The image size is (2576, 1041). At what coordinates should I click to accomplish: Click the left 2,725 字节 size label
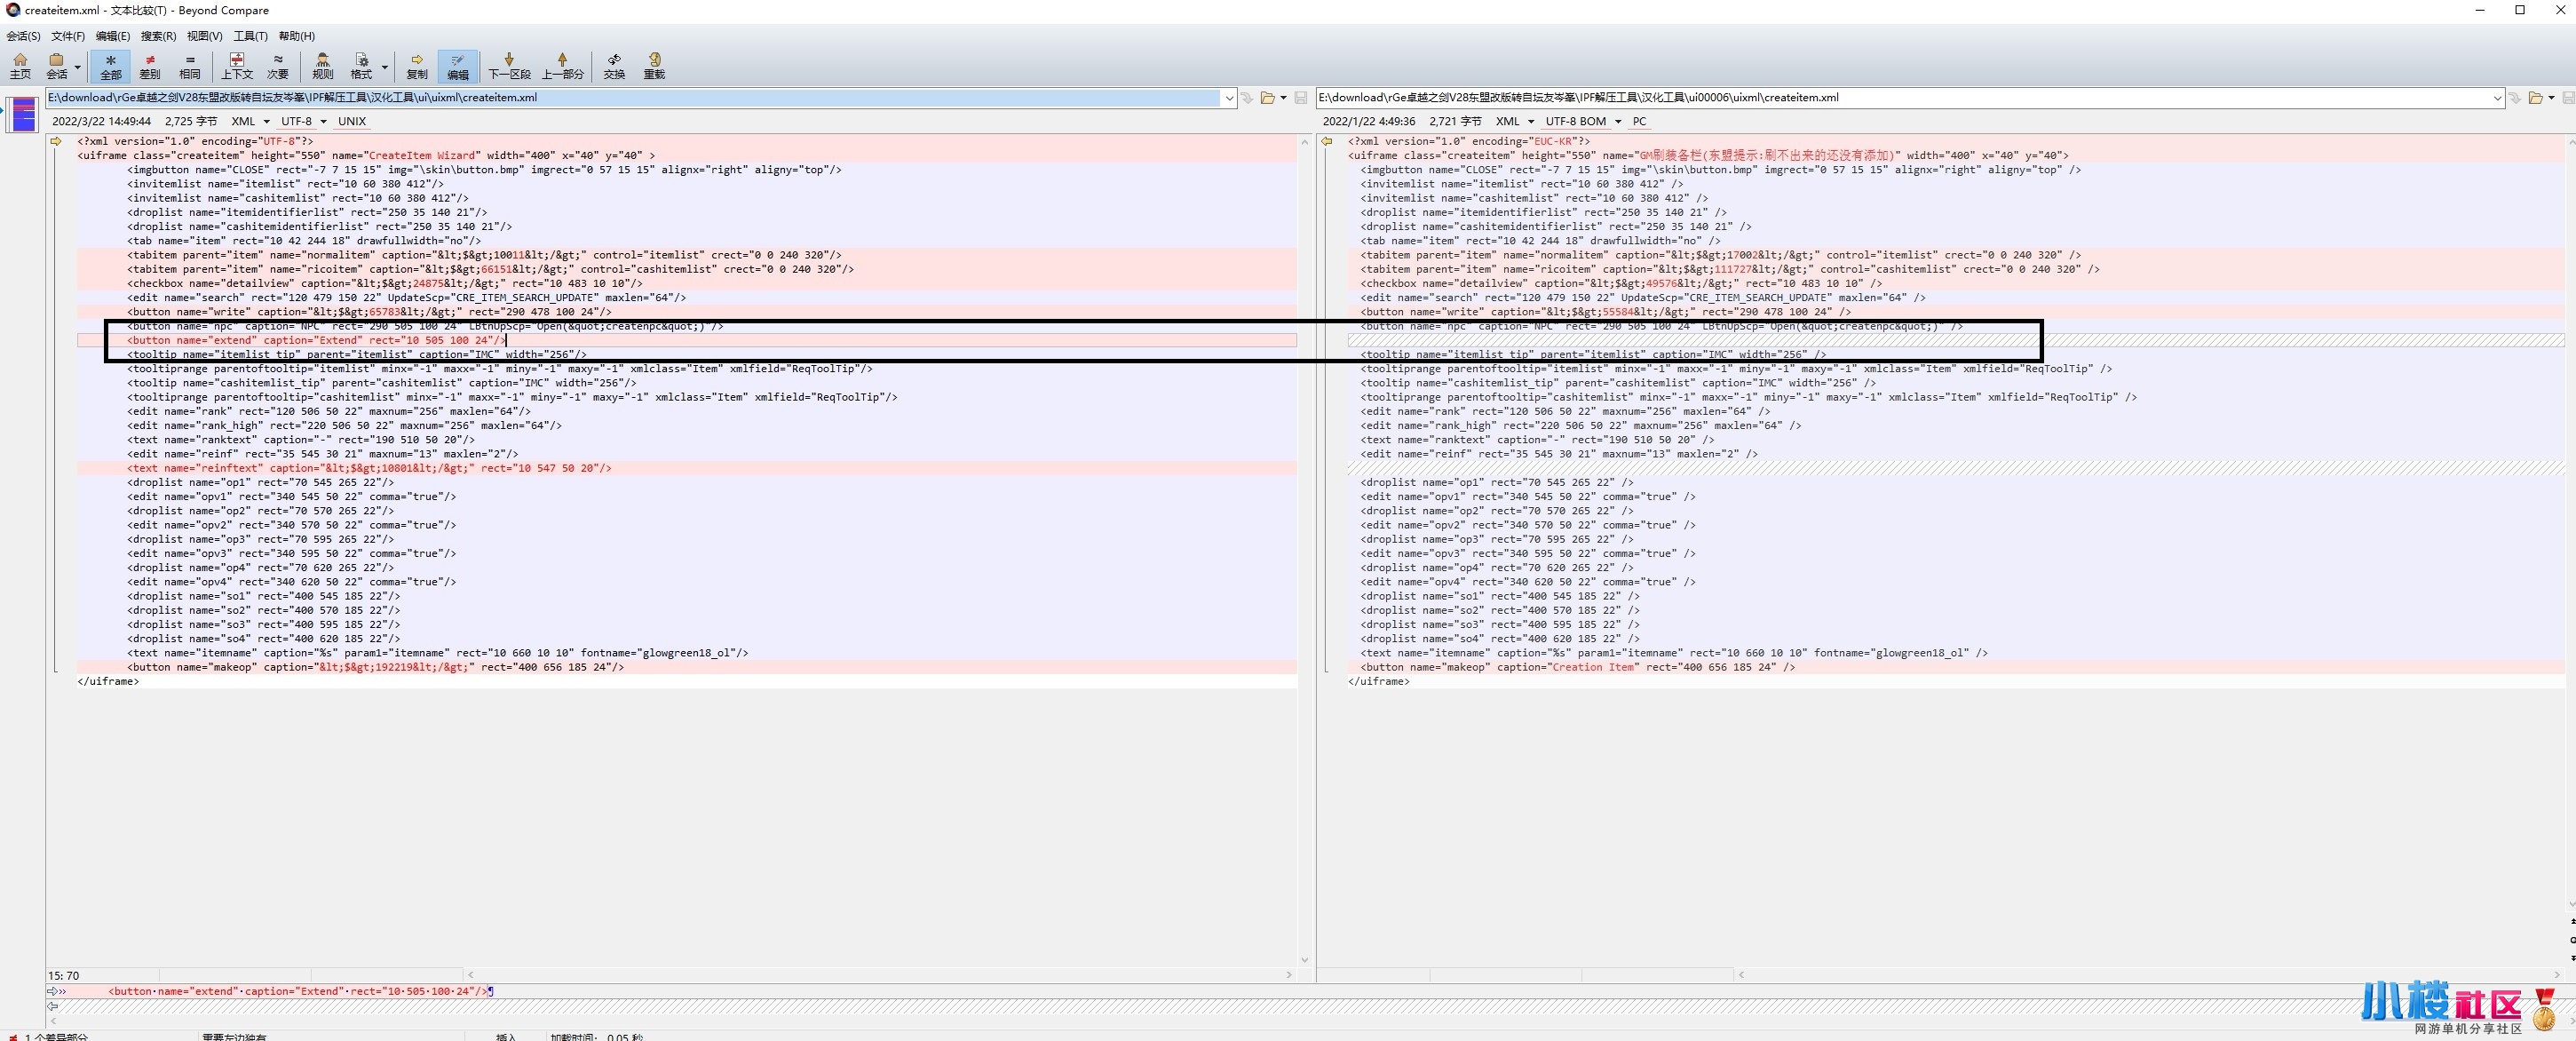coord(190,121)
